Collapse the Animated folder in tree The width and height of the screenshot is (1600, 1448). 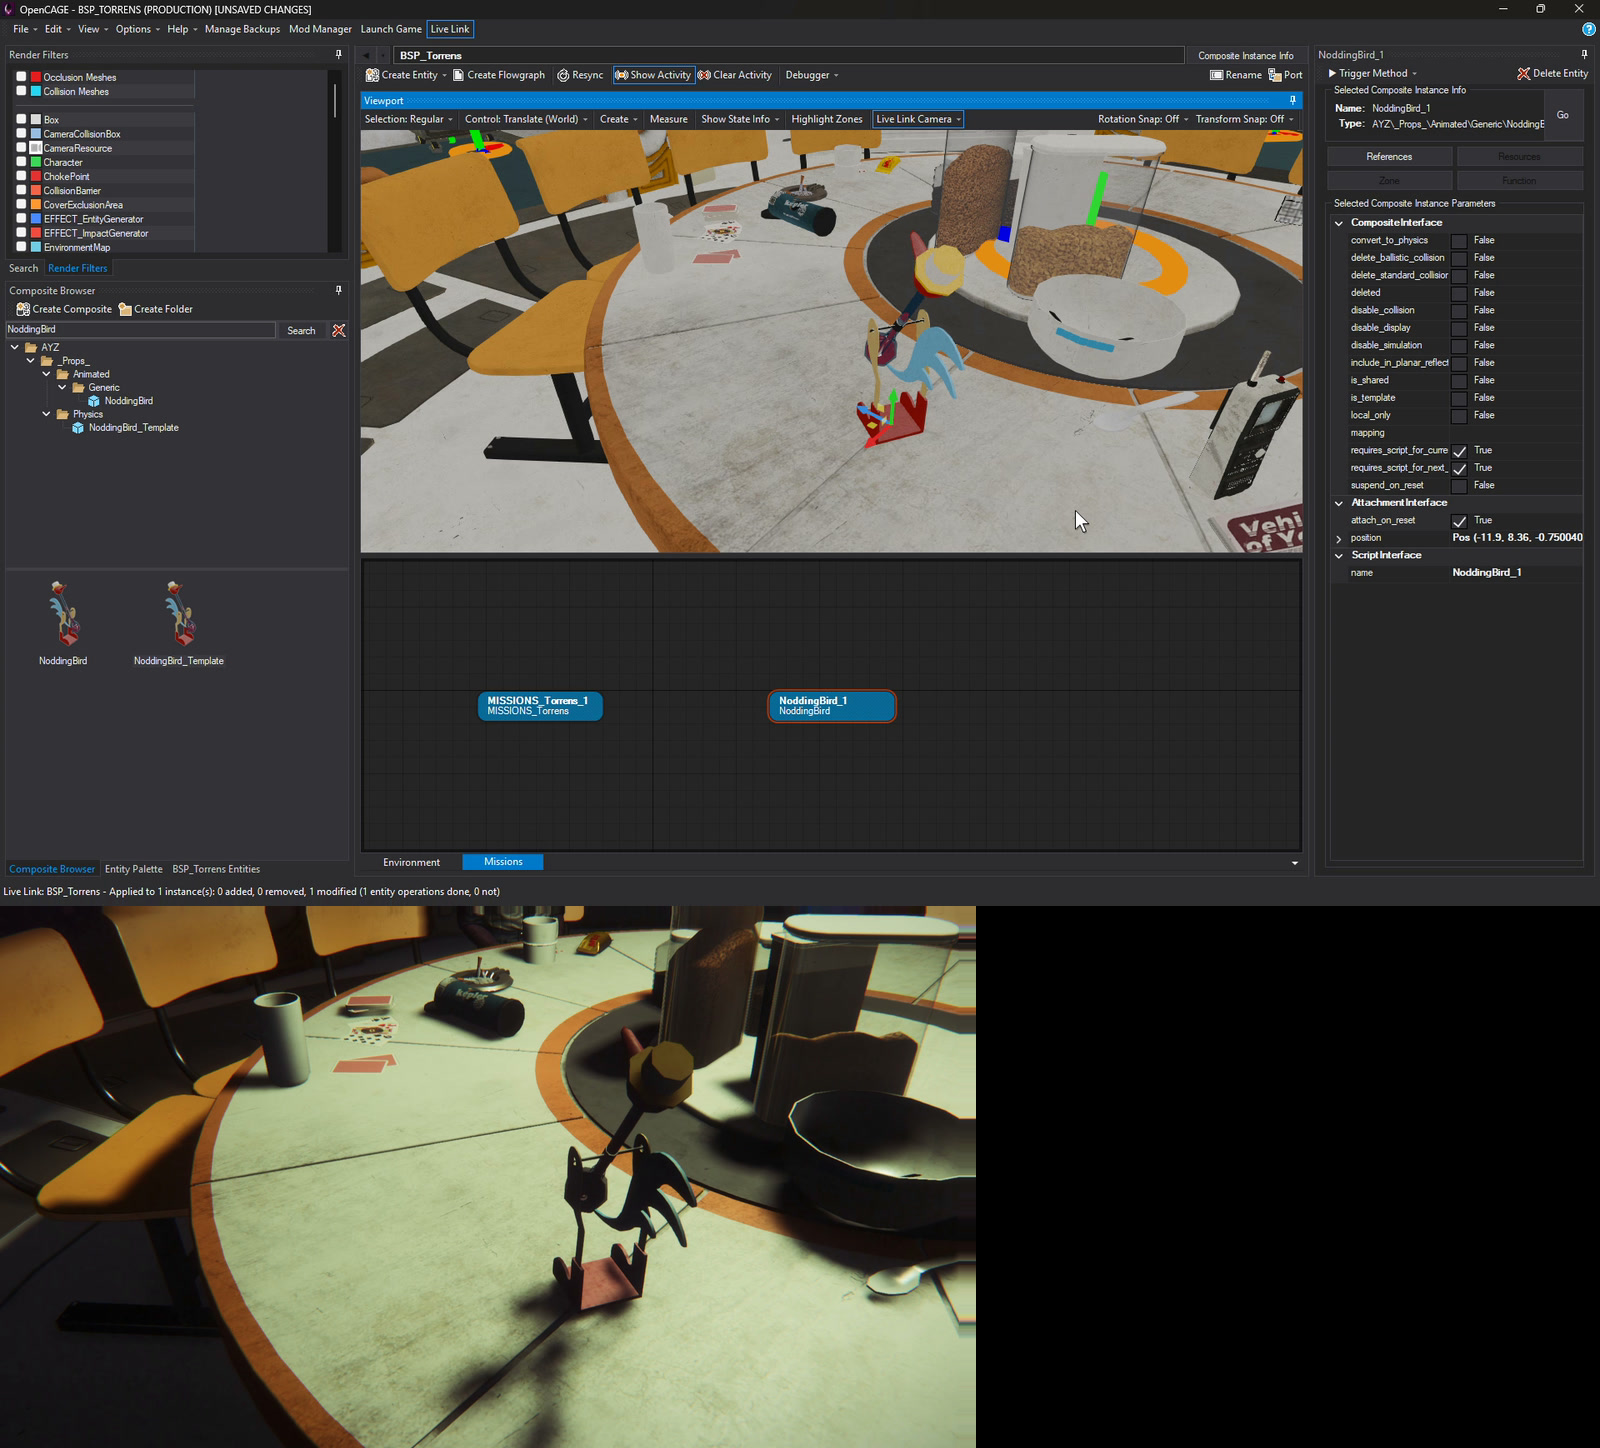click(x=47, y=374)
